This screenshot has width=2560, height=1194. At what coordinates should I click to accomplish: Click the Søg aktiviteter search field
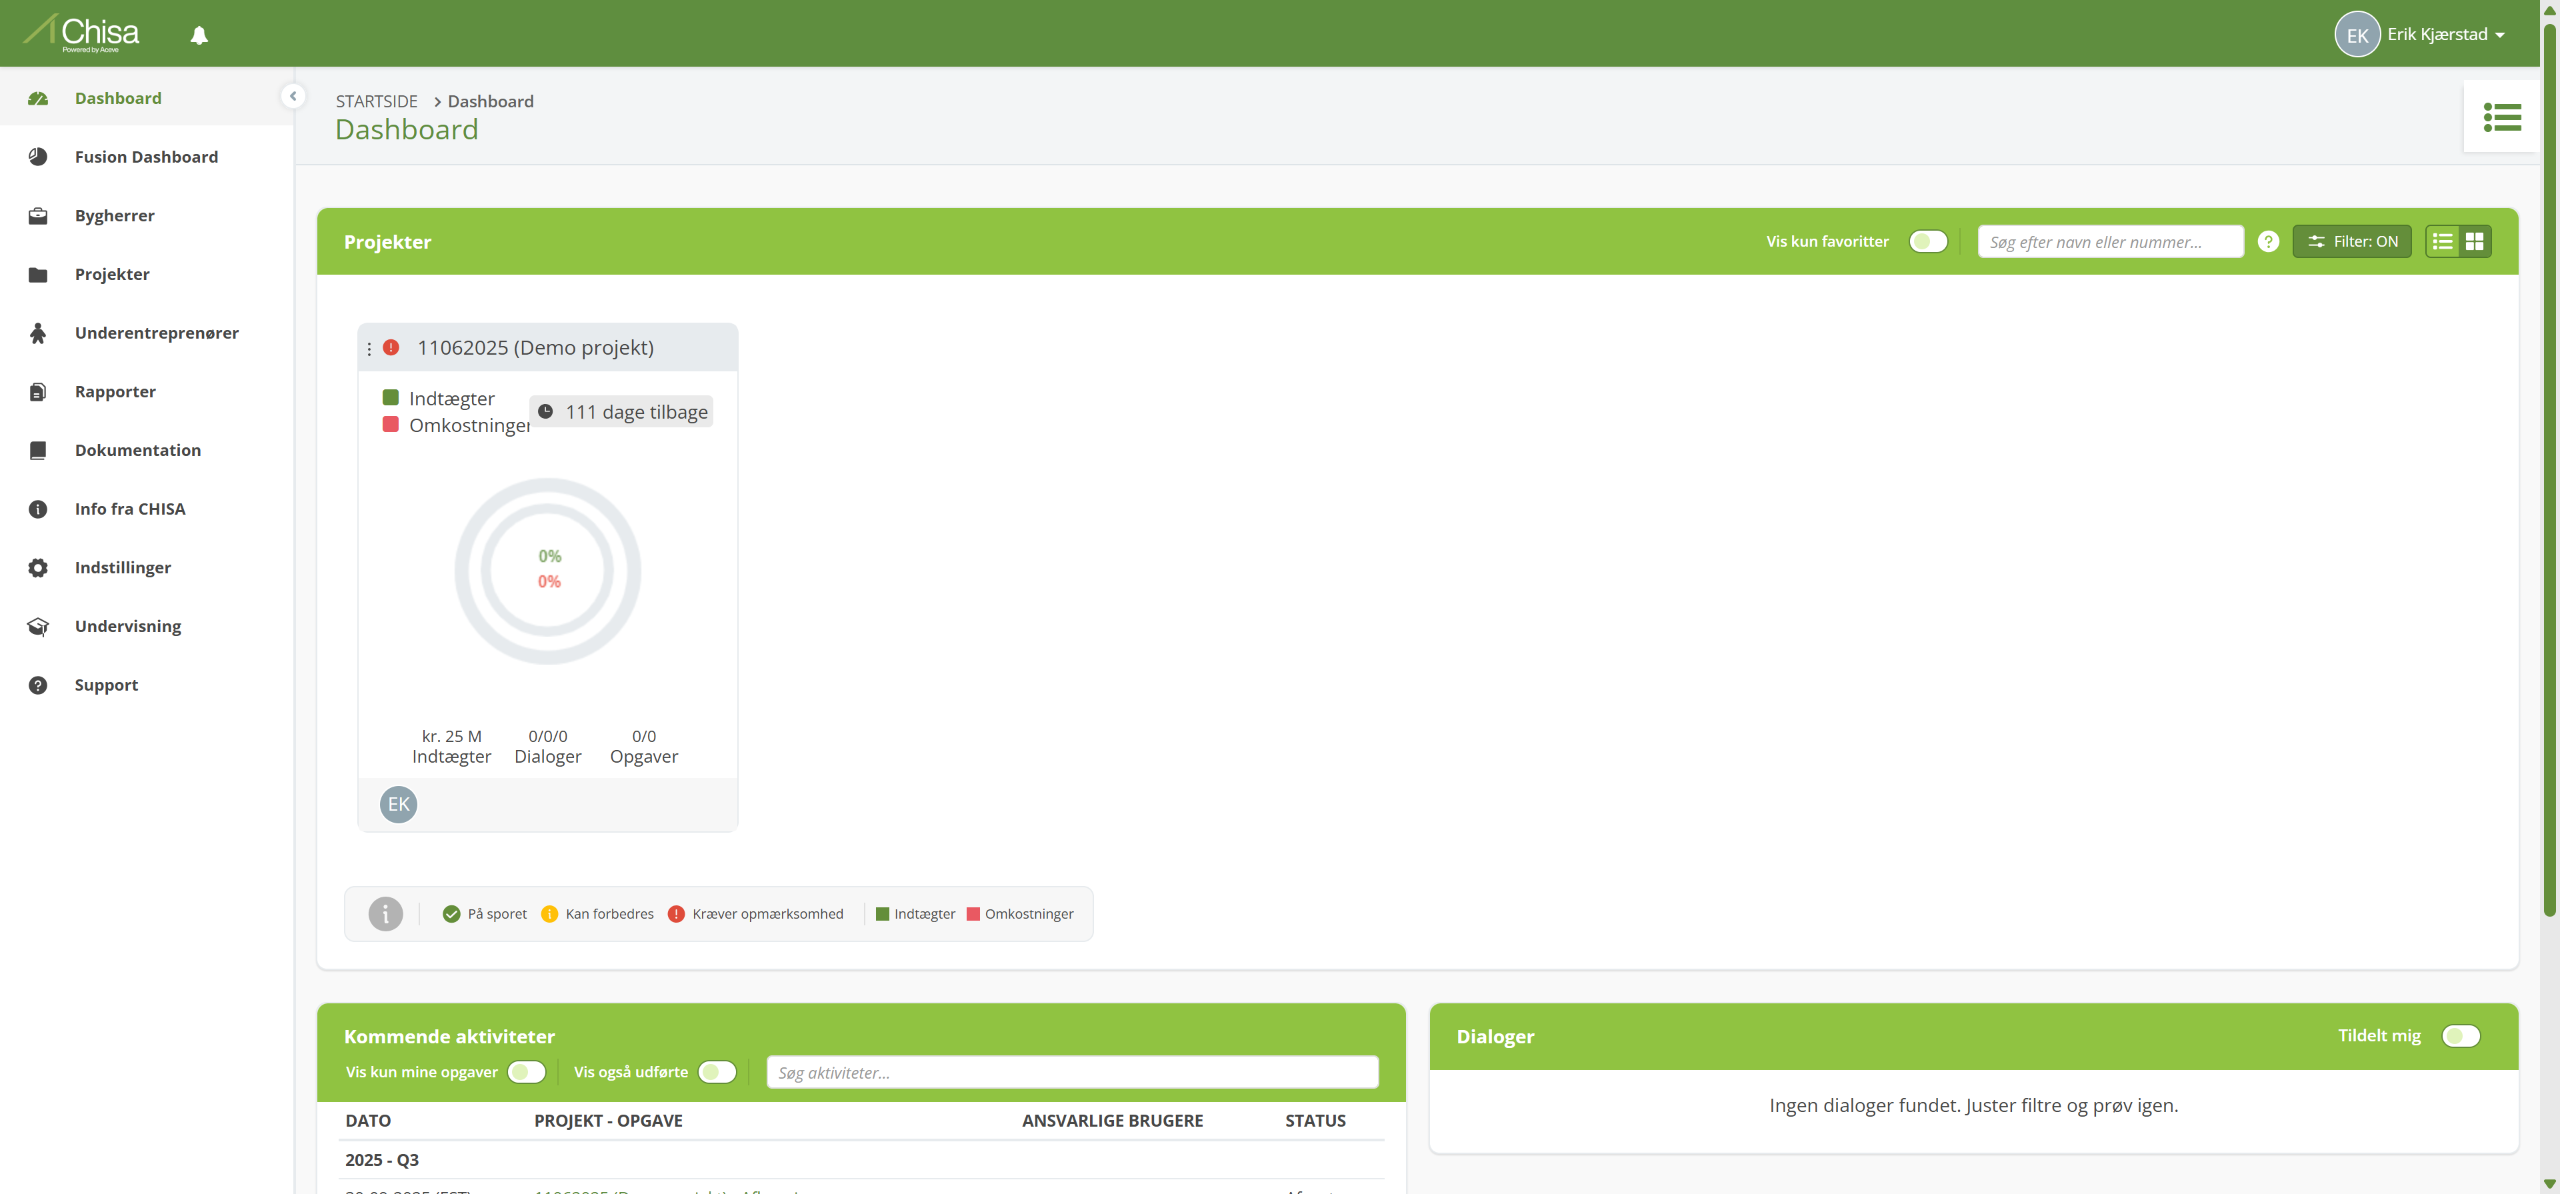(1072, 1072)
